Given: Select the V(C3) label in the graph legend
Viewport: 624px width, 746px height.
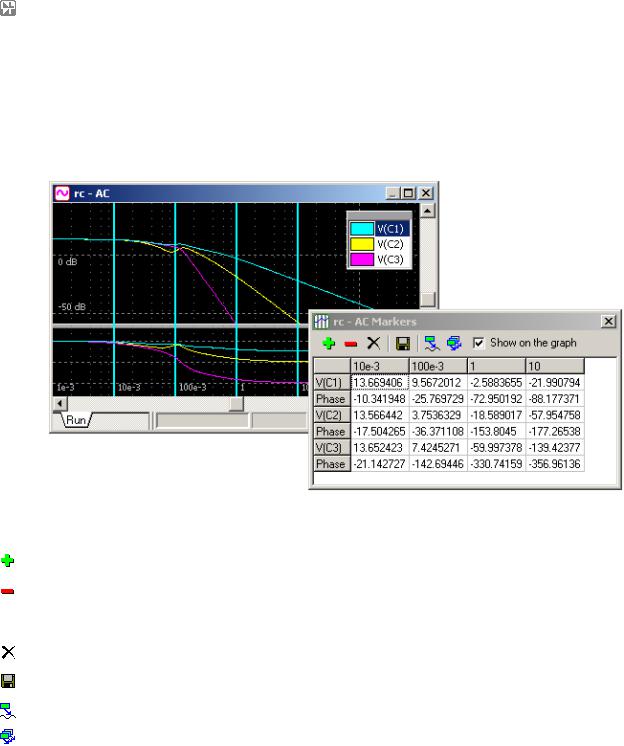Looking at the screenshot, I should click(390, 259).
